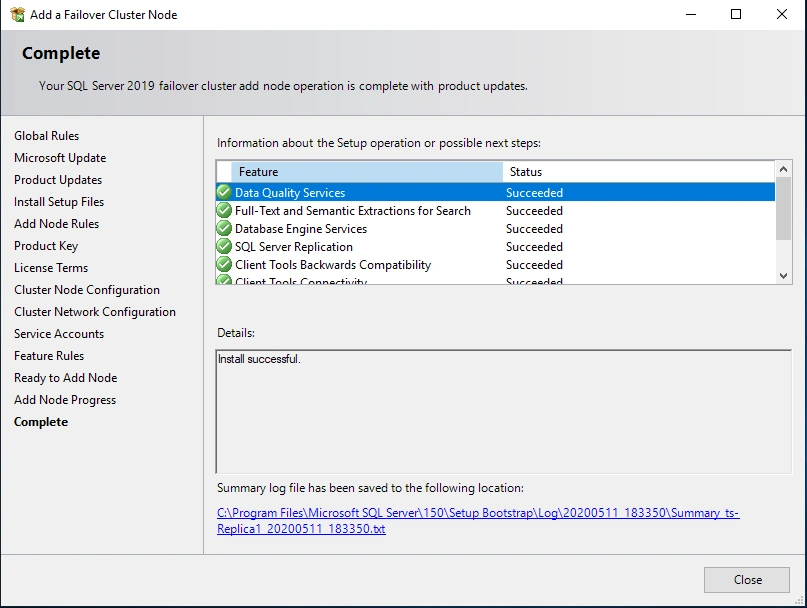This screenshot has height=608, width=807.
Task: Click the feature list scroll up arrow
Action: pos(783,169)
